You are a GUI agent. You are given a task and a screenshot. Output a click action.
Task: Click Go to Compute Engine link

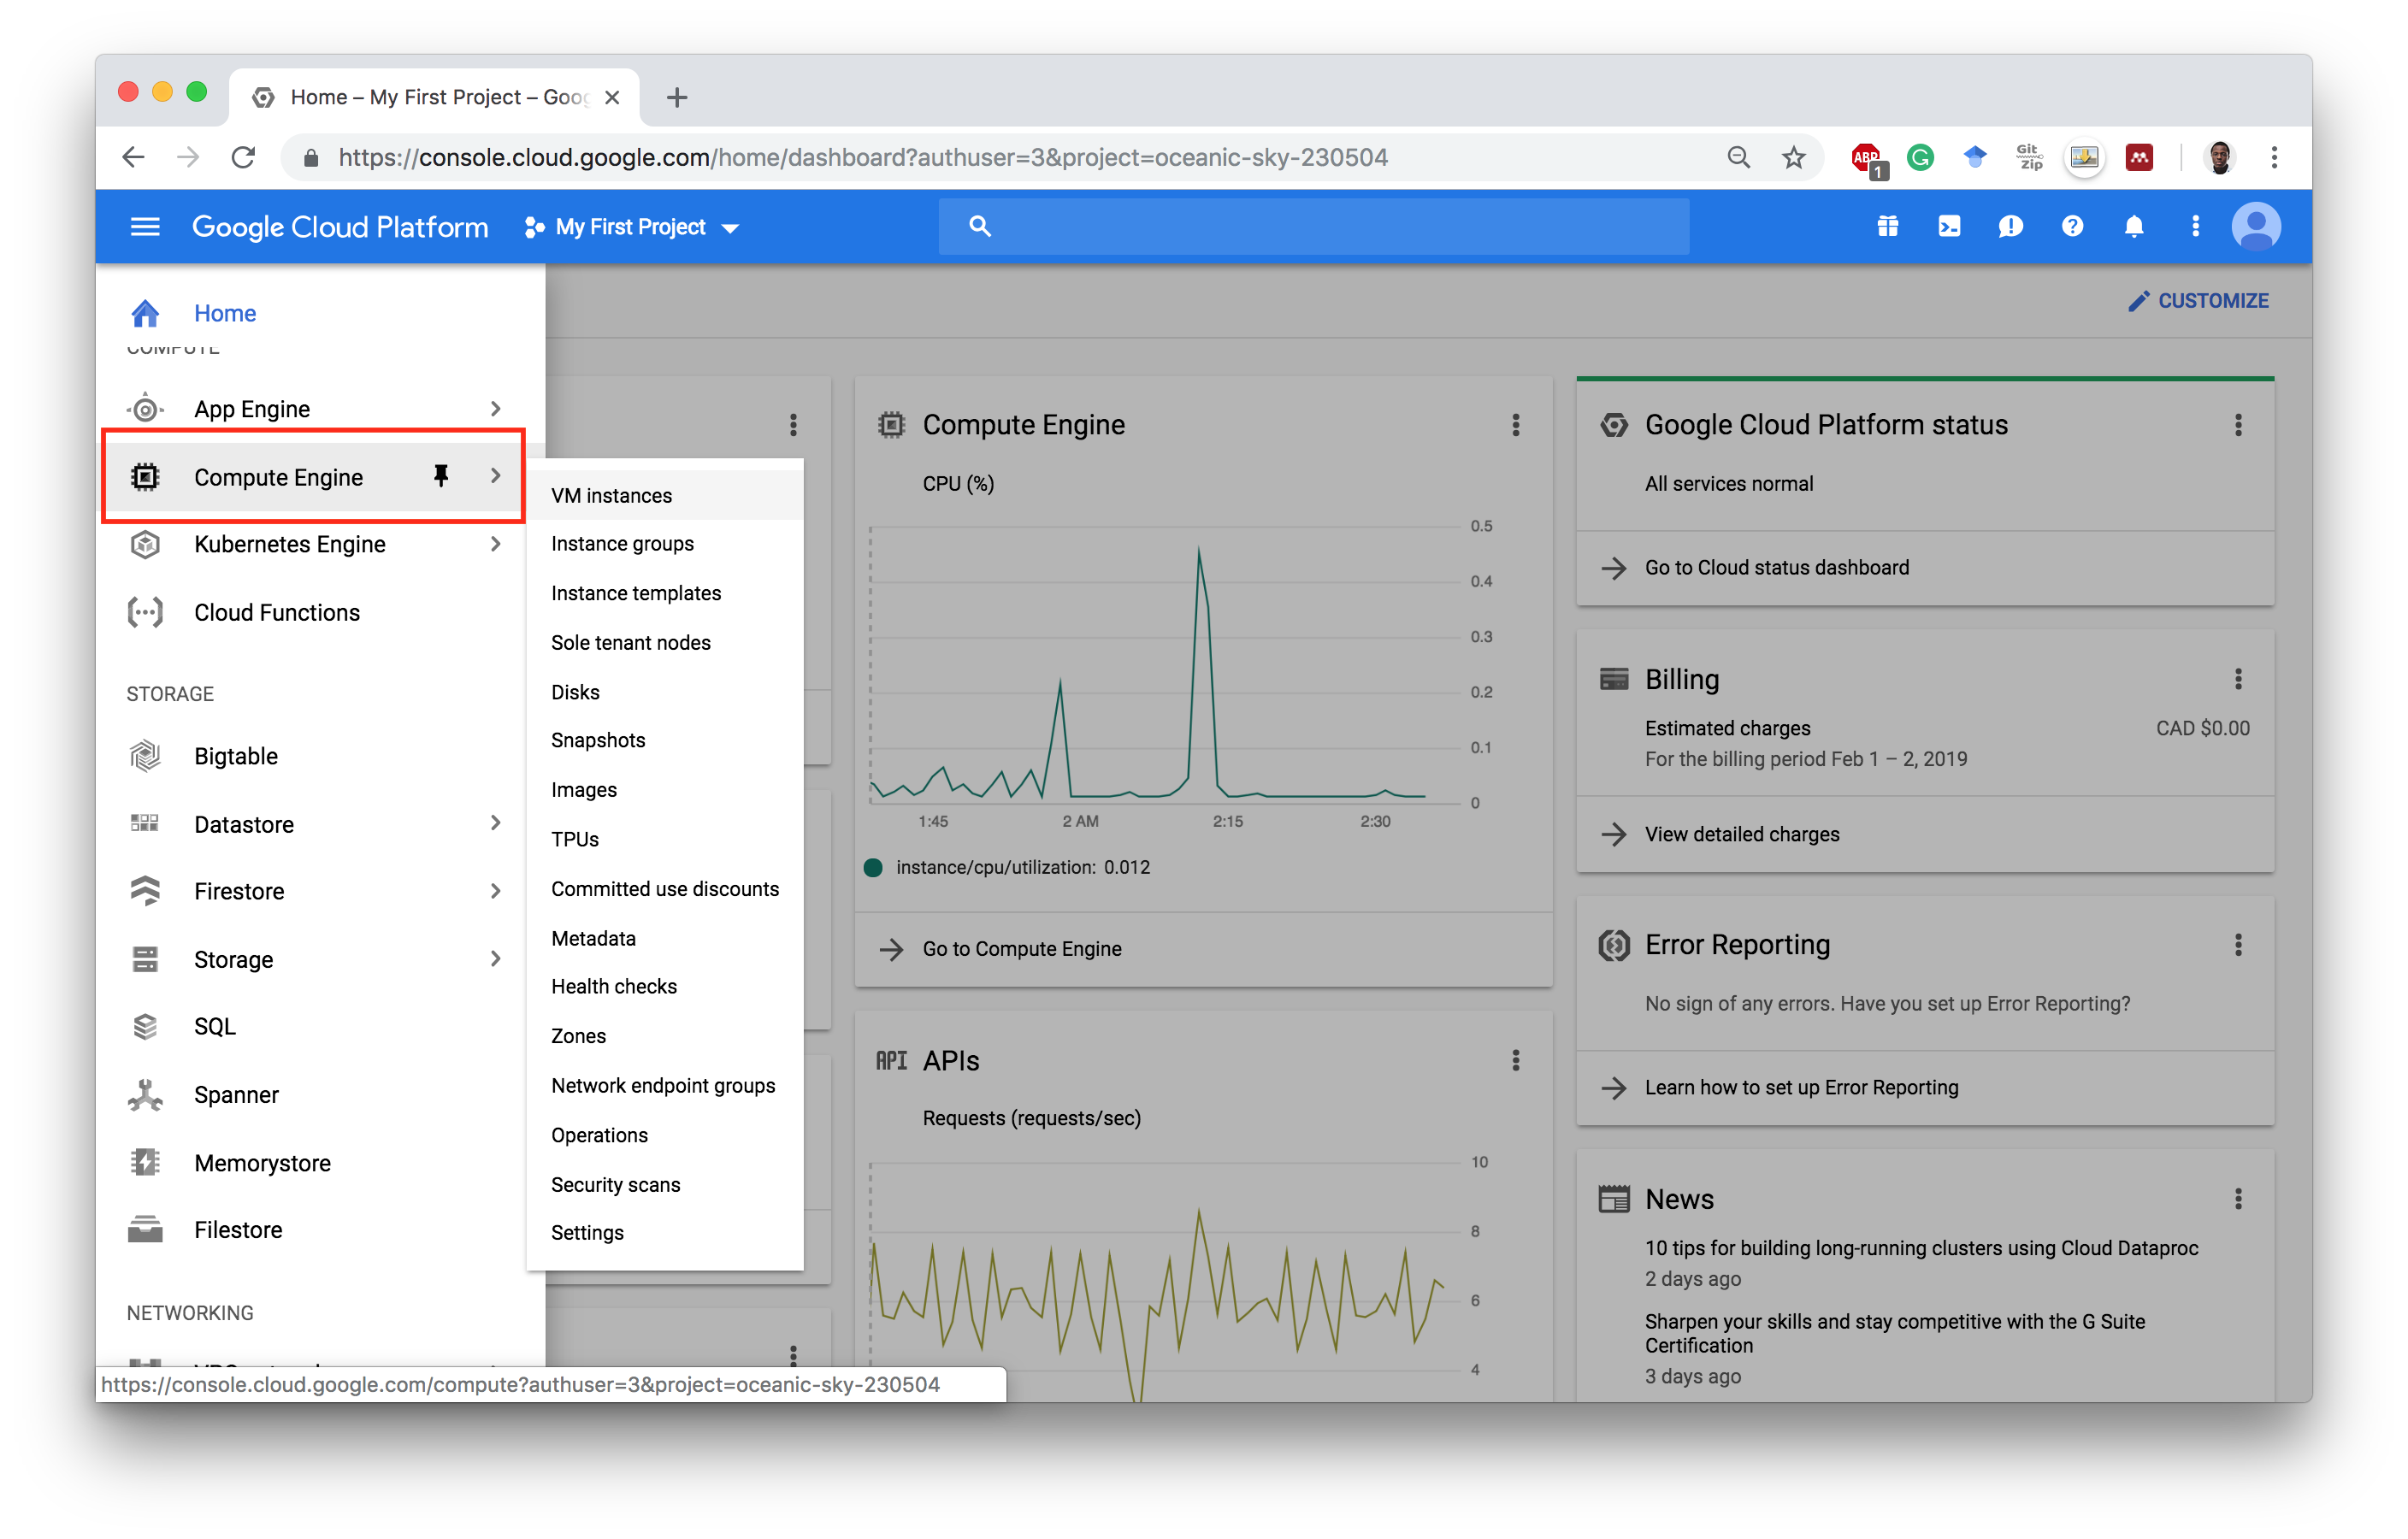(1024, 947)
